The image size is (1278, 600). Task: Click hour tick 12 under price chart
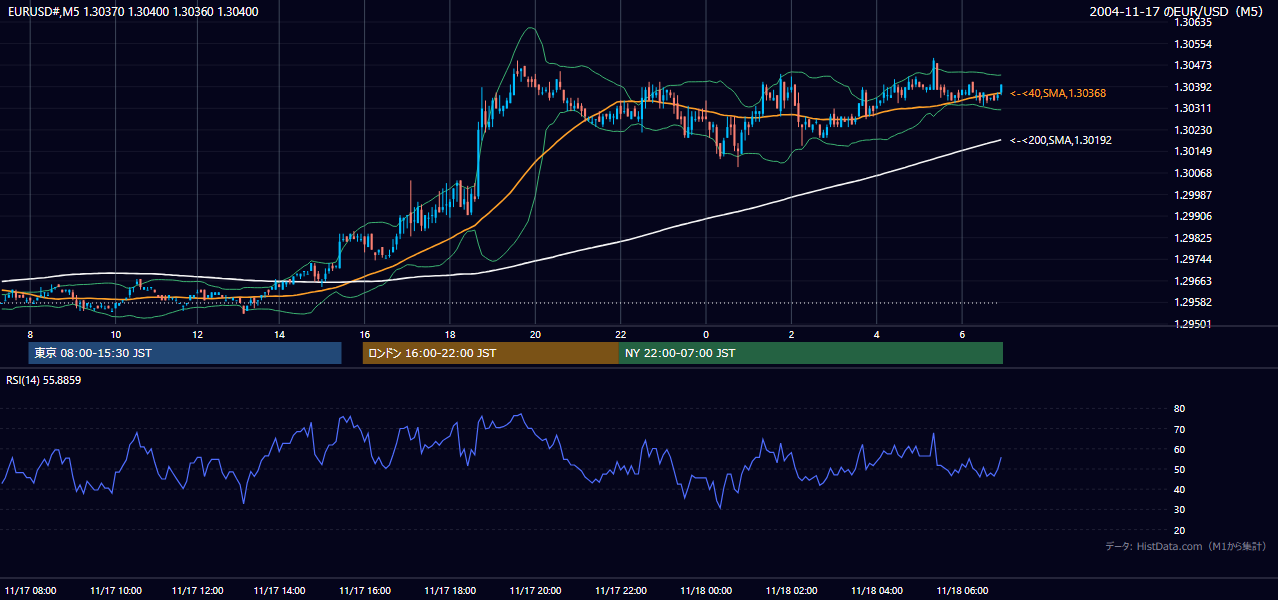[x=198, y=334]
